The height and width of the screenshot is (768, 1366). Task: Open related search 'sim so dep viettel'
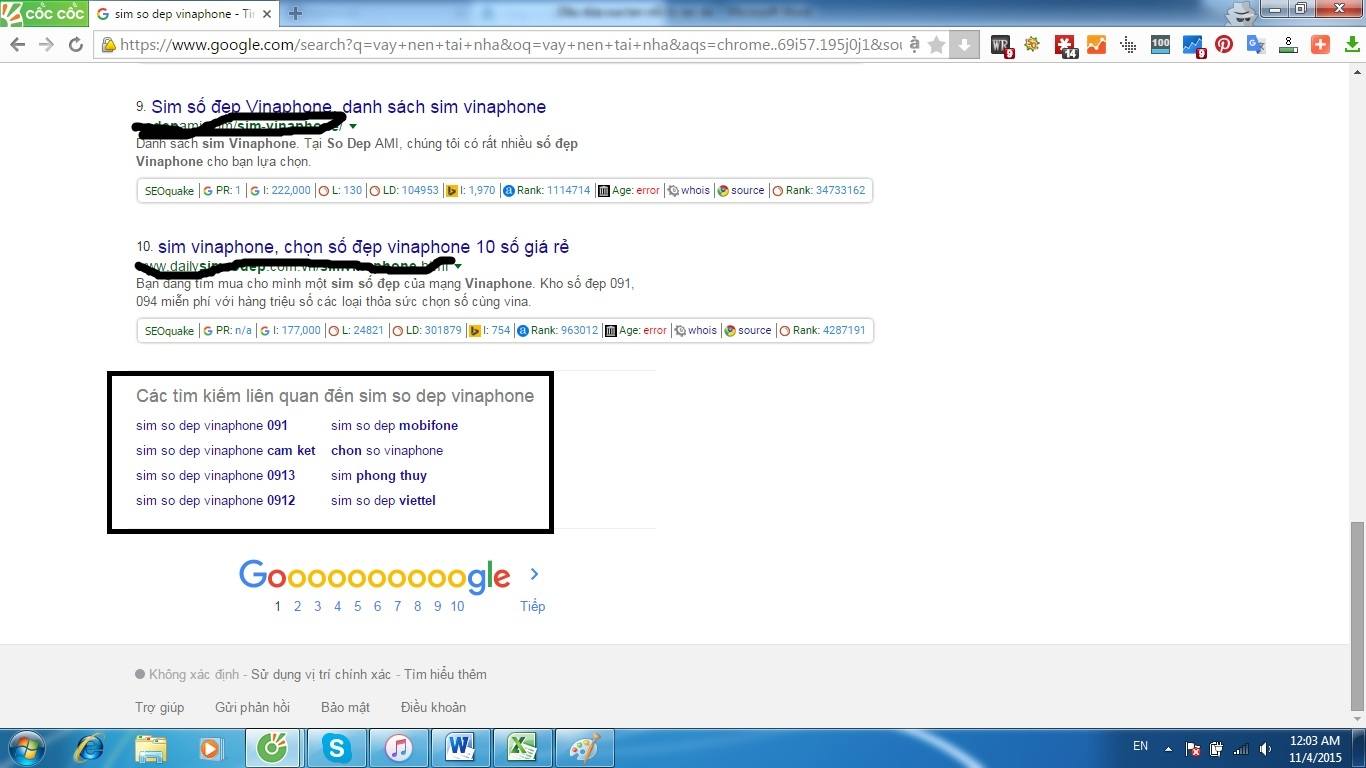[383, 500]
